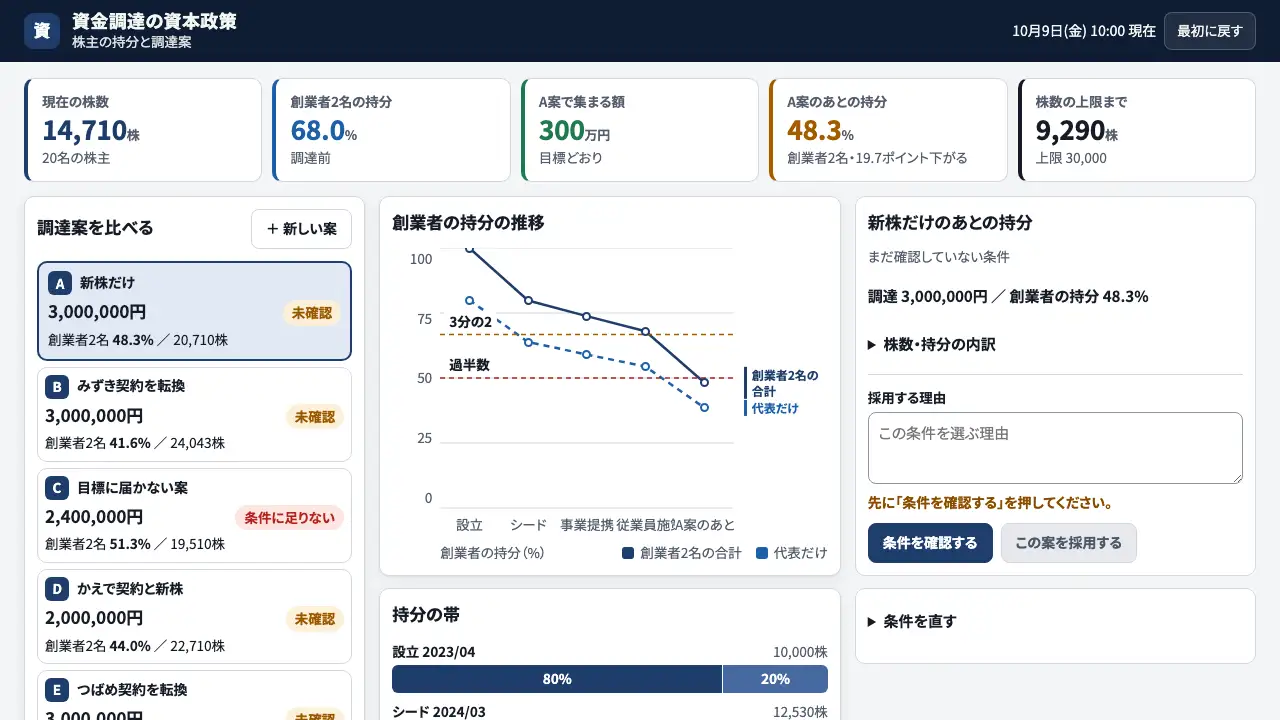The image size is (1280, 720).
Task: Click the C letter badge
Action: pos(57,488)
